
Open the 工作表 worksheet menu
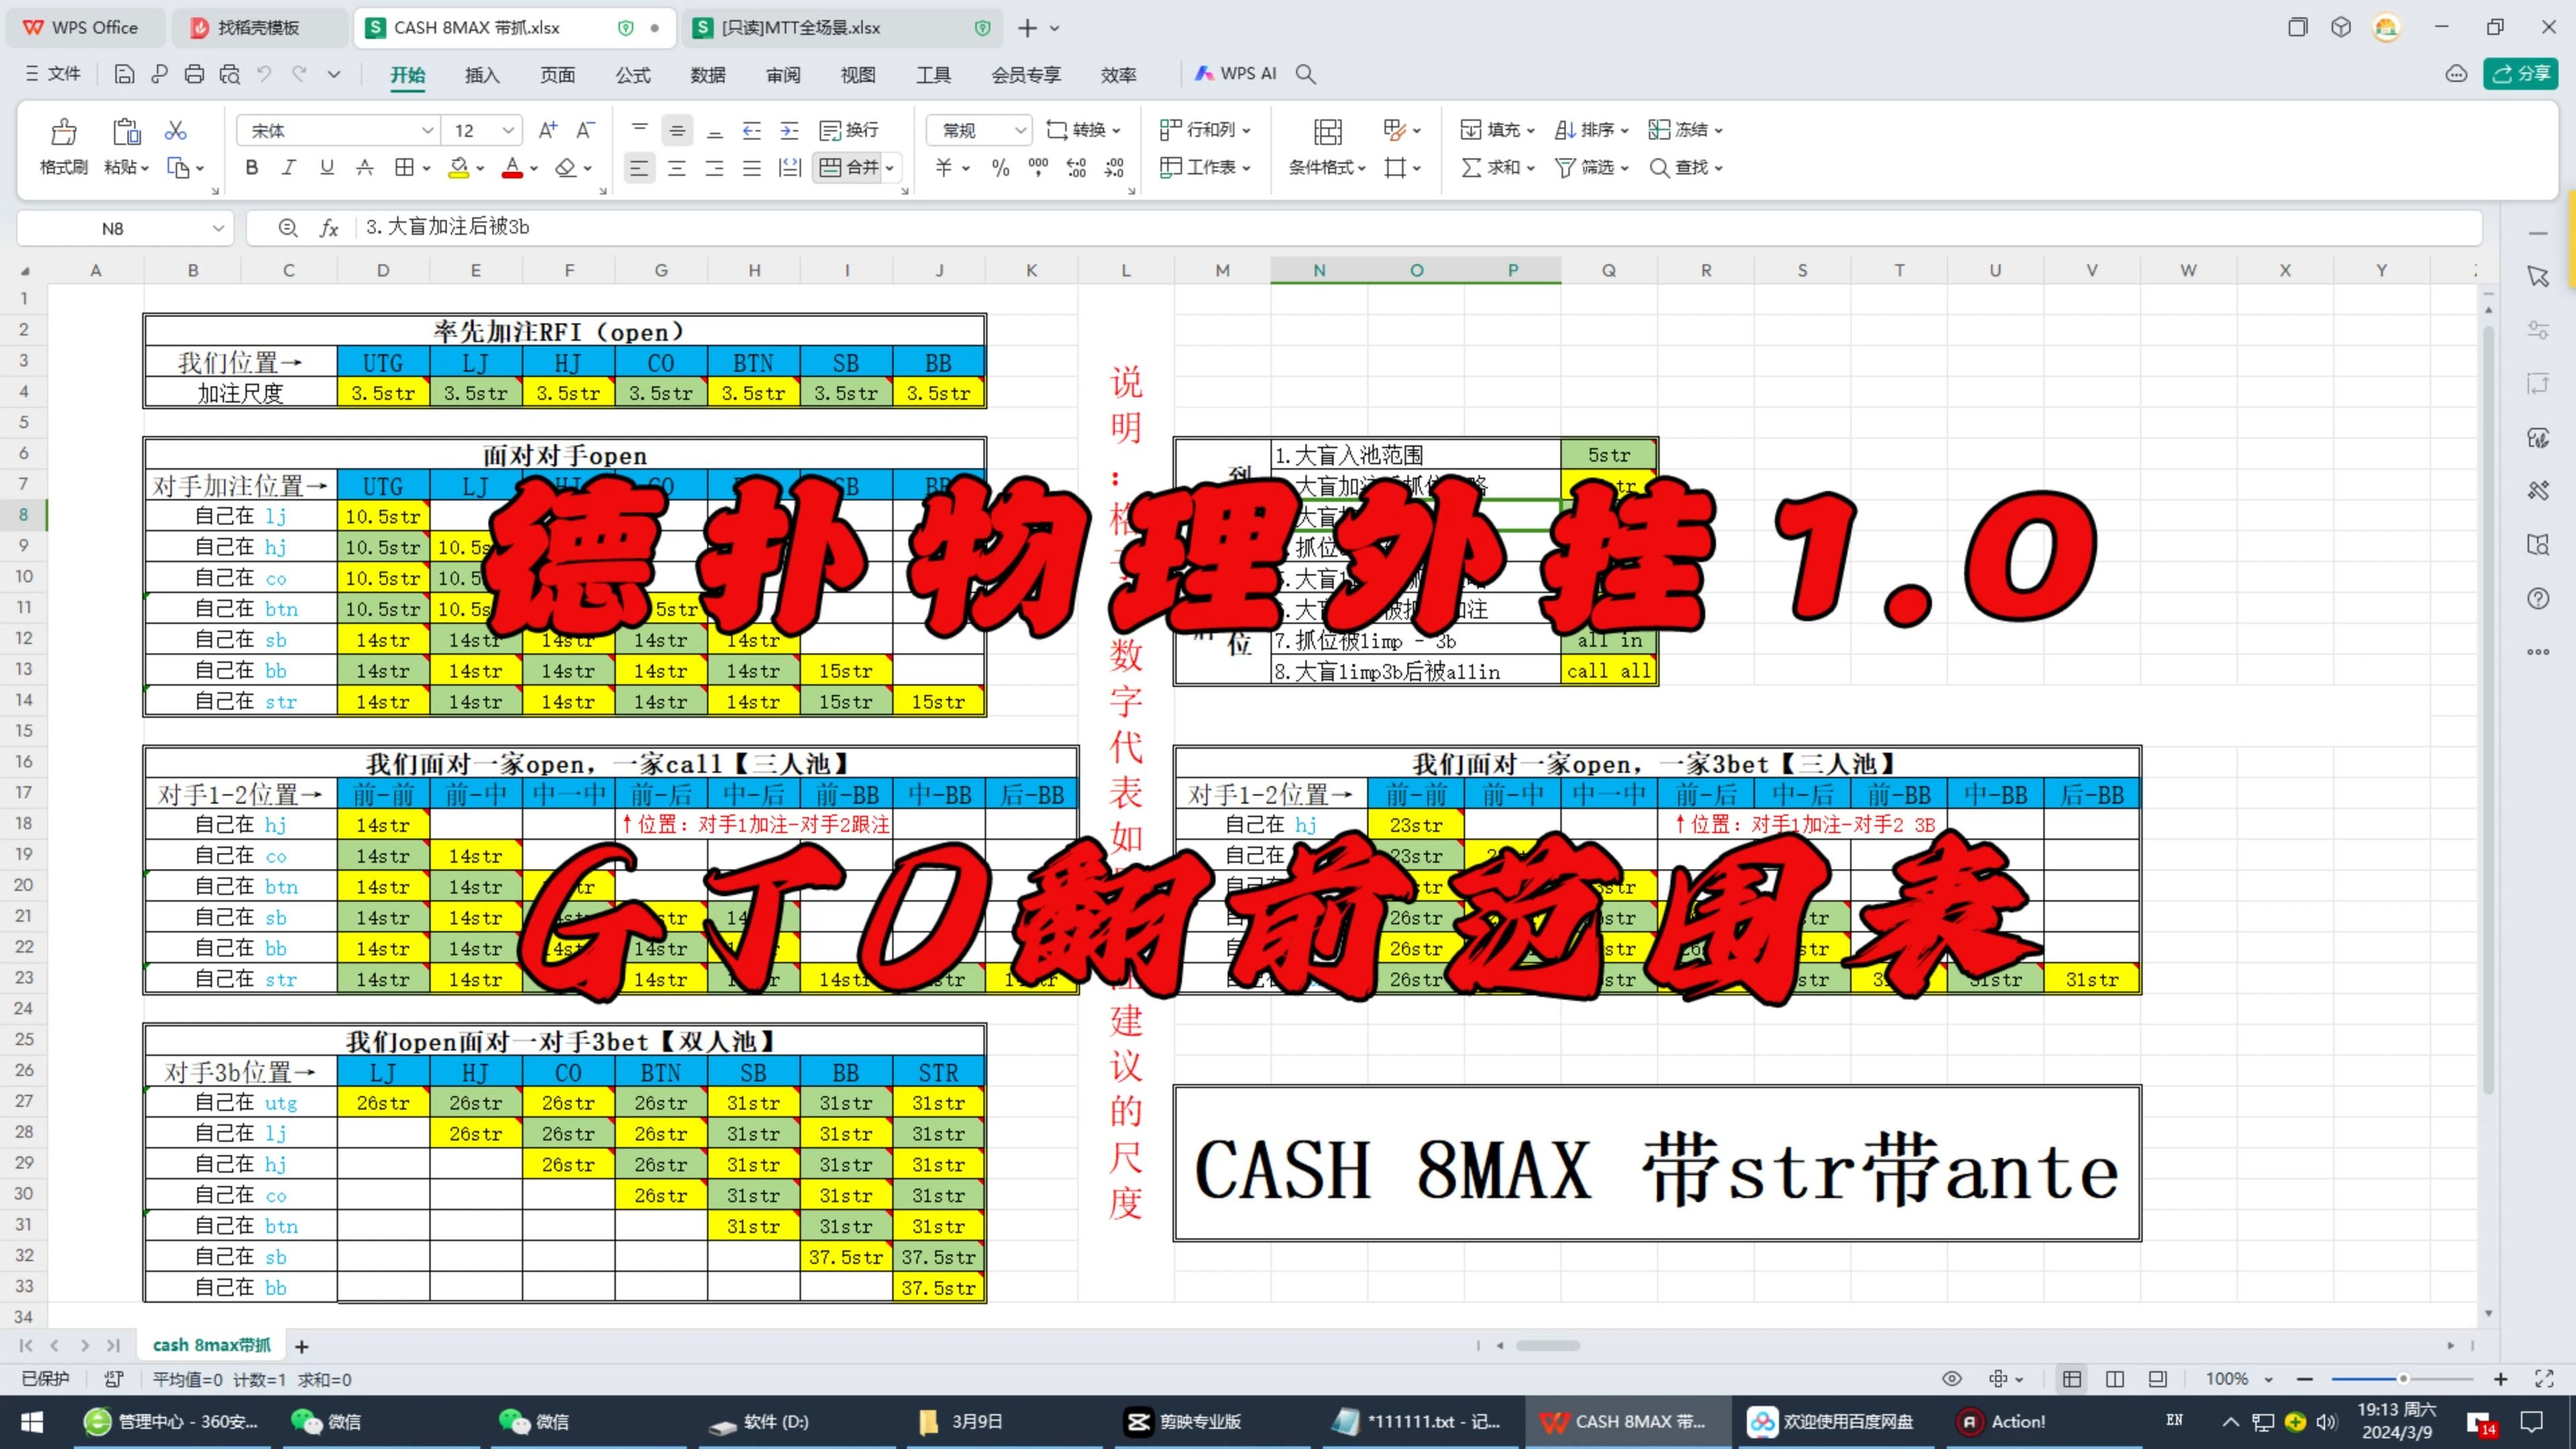[x=1205, y=168]
